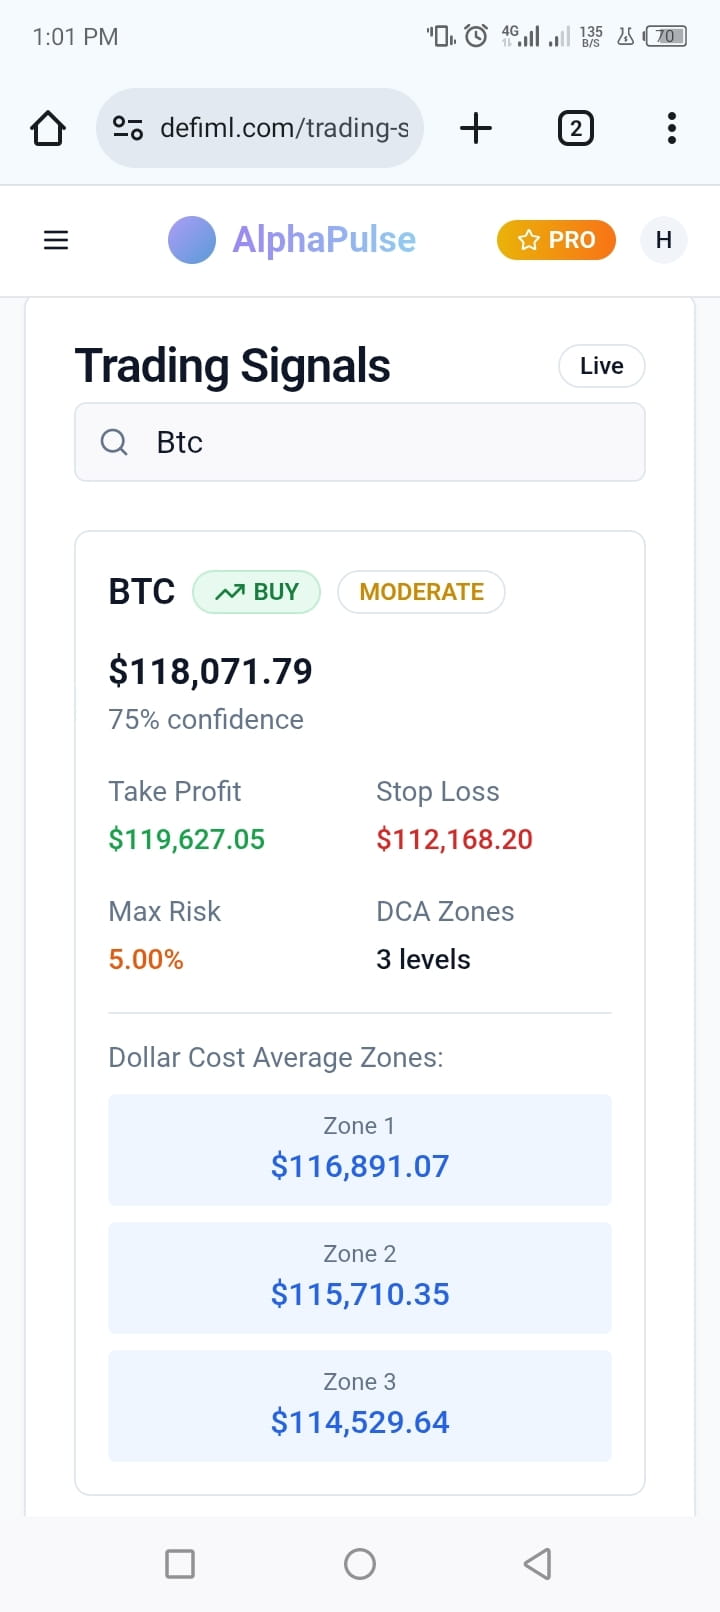Tap the defiml.com address bar URL
The image size is (720, 1612).
click(x=284, y=128)
